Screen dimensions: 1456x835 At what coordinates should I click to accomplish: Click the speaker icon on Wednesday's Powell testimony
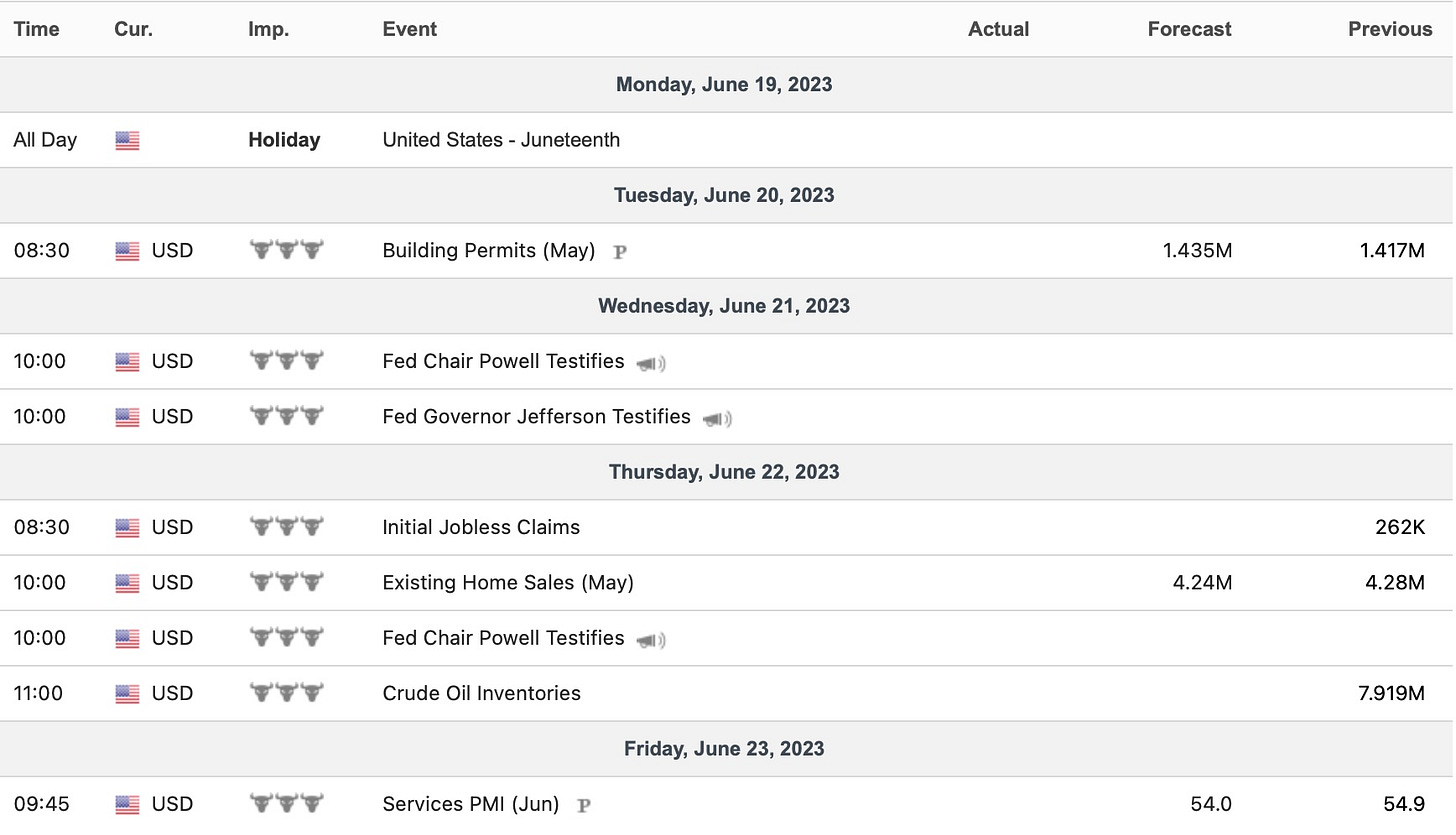click(x=651, y=363)
